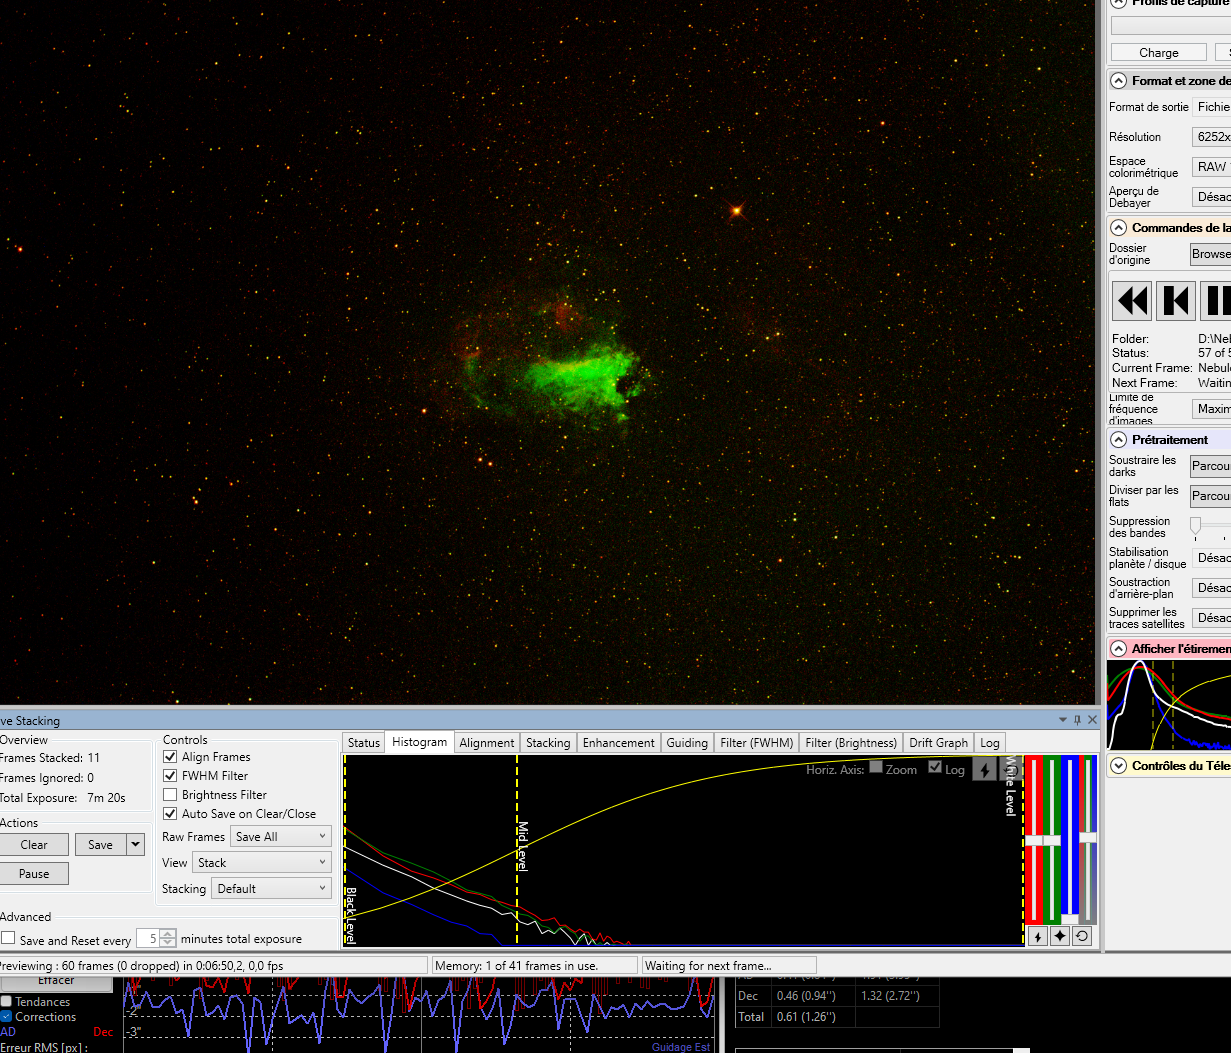Switch to the Alignment tab
This screenshot has height=1053, width=1231.
tap(486, 743)
